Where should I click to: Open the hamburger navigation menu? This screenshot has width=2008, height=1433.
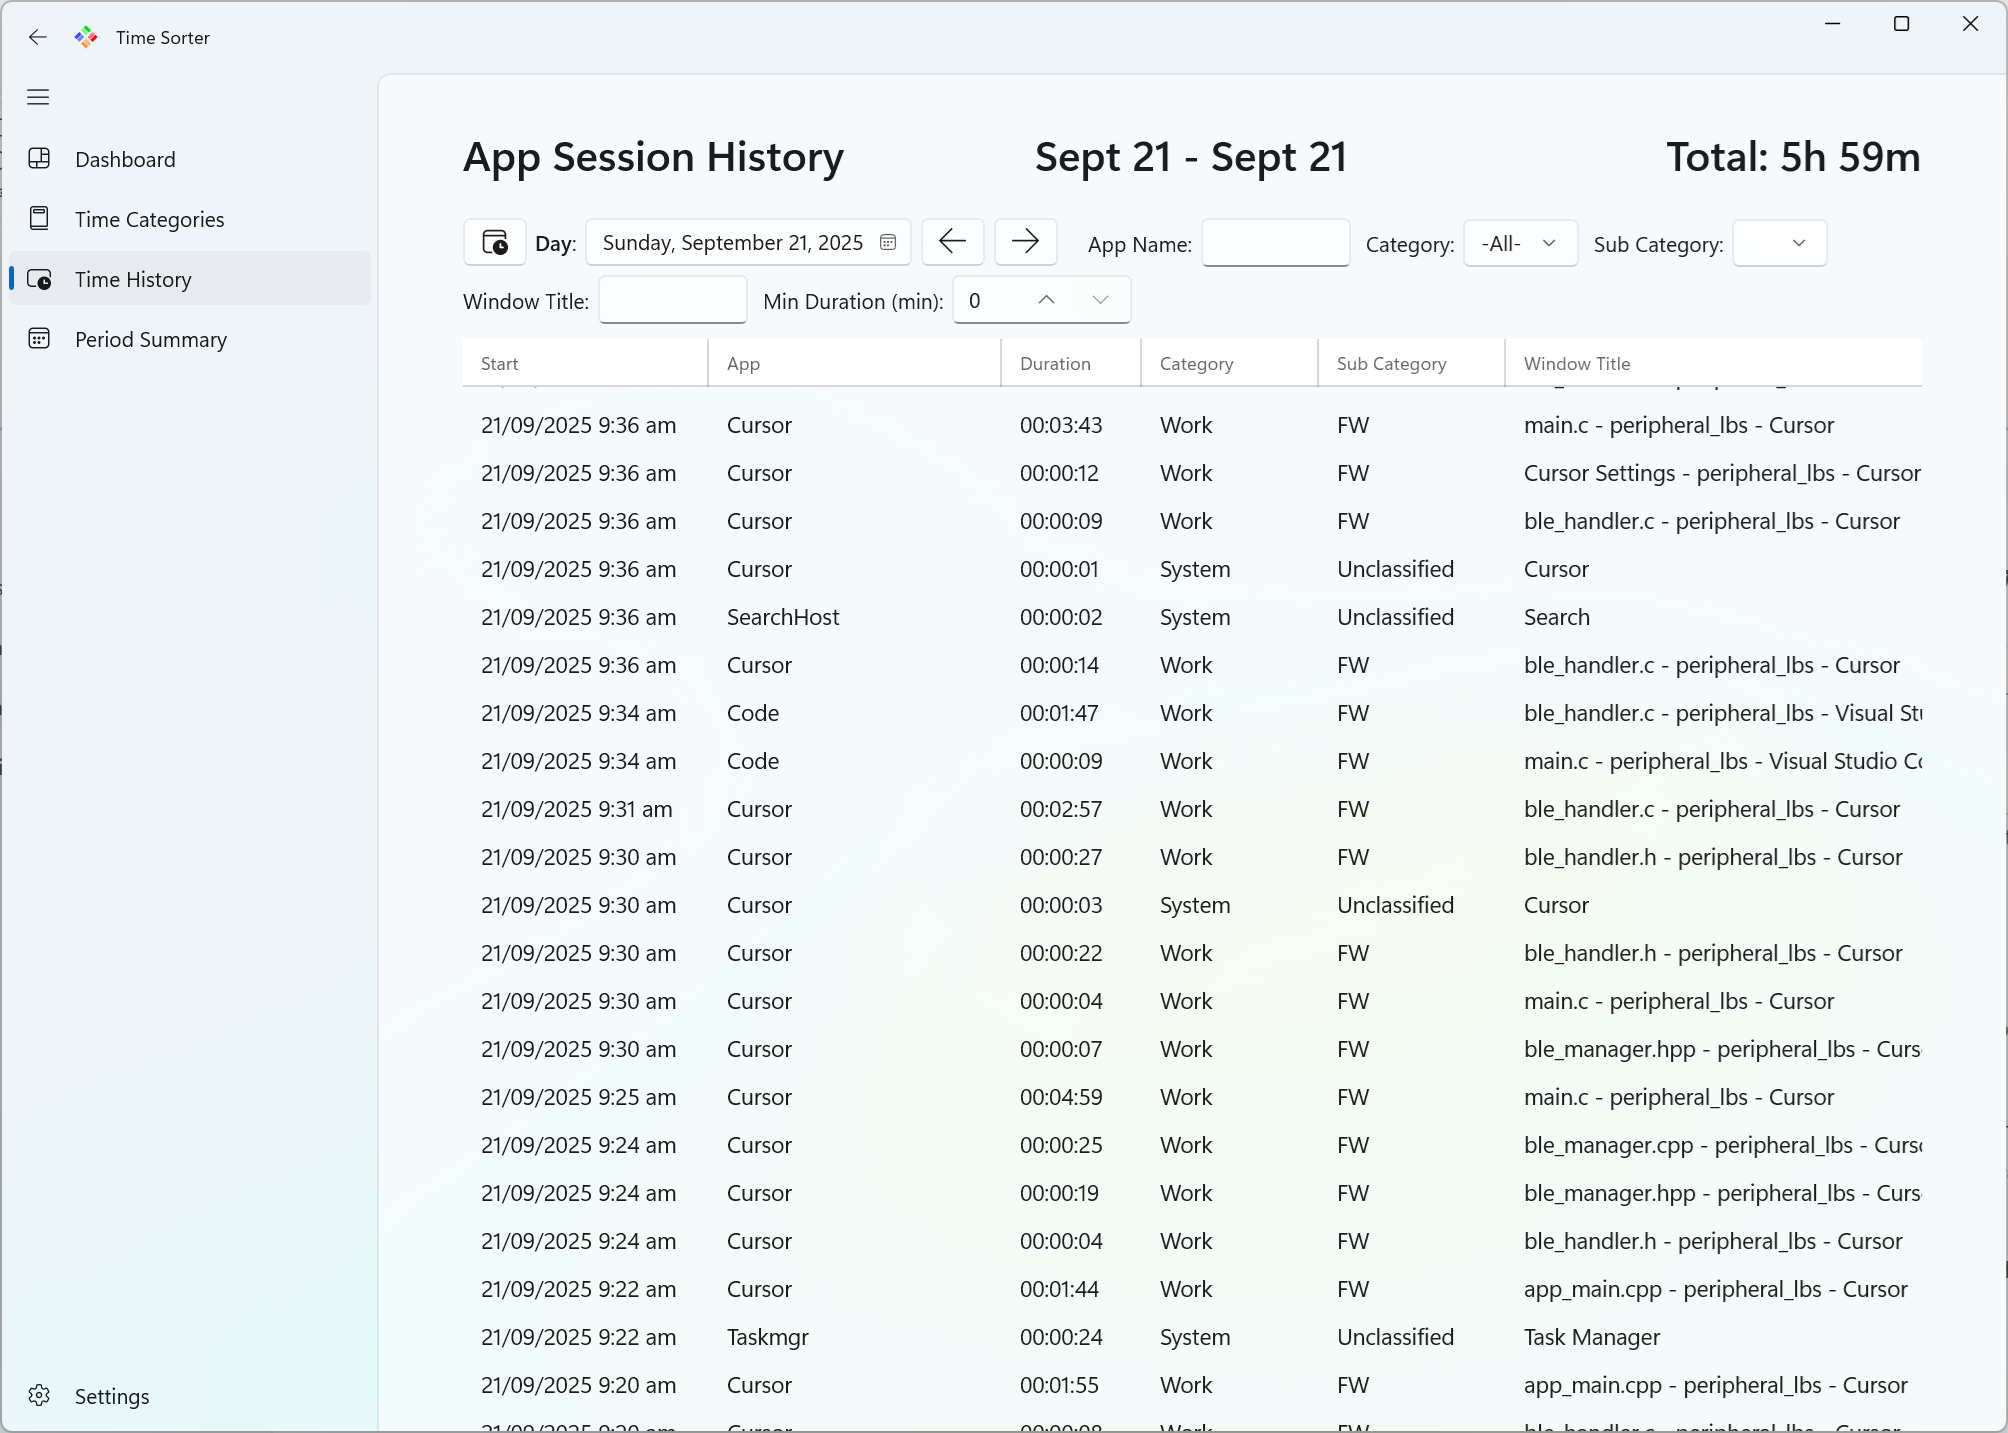click(38, 96)
